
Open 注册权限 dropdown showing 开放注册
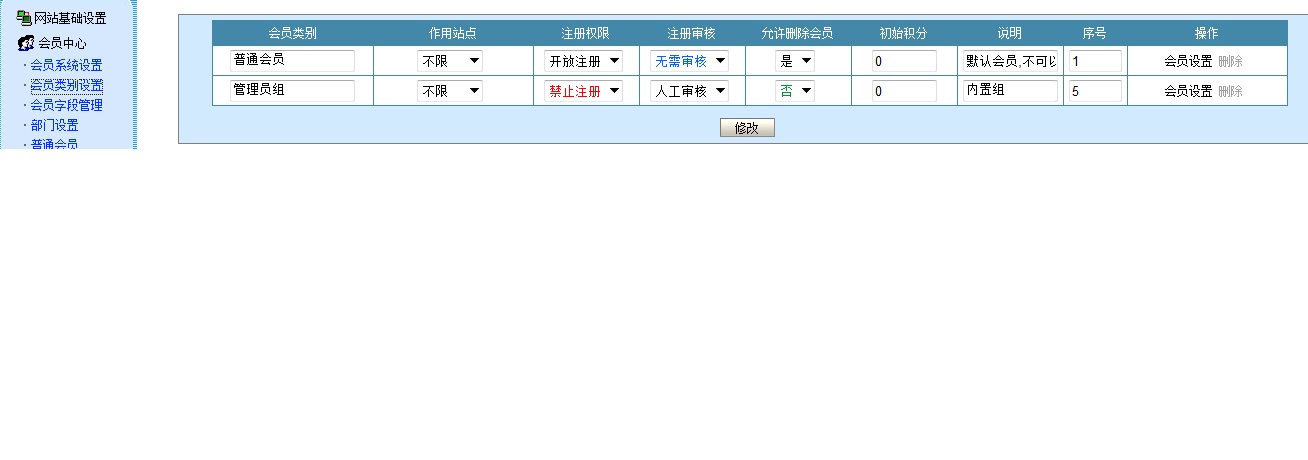coord(584,61)
